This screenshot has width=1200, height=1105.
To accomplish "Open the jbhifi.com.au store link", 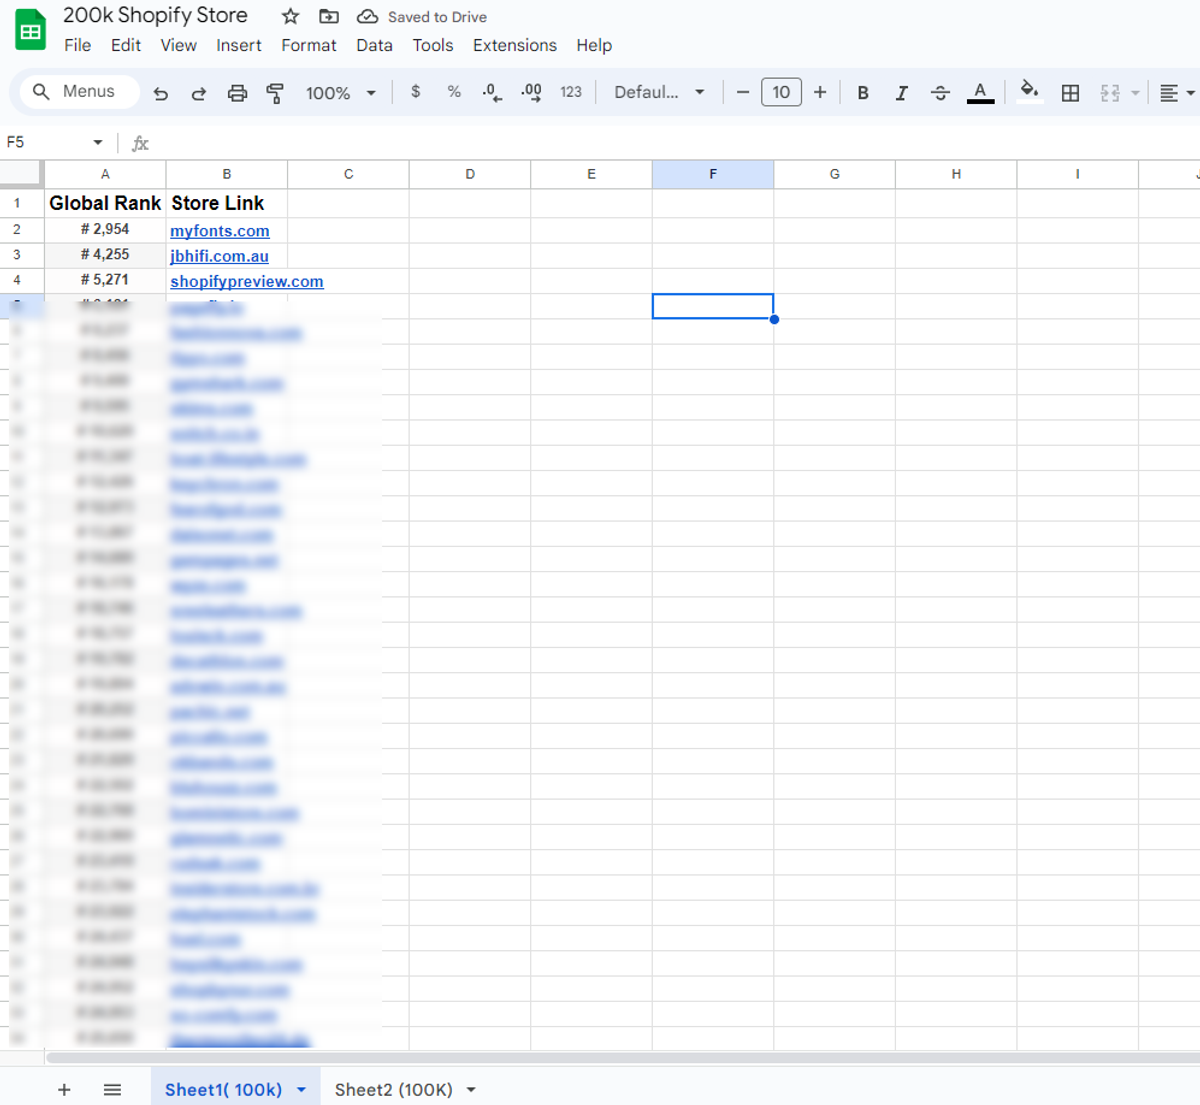I will point(219,256).
